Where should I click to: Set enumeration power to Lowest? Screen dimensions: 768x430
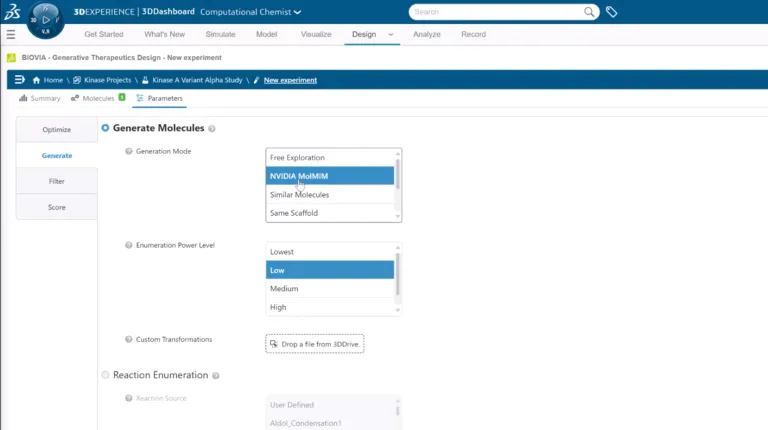330,252
